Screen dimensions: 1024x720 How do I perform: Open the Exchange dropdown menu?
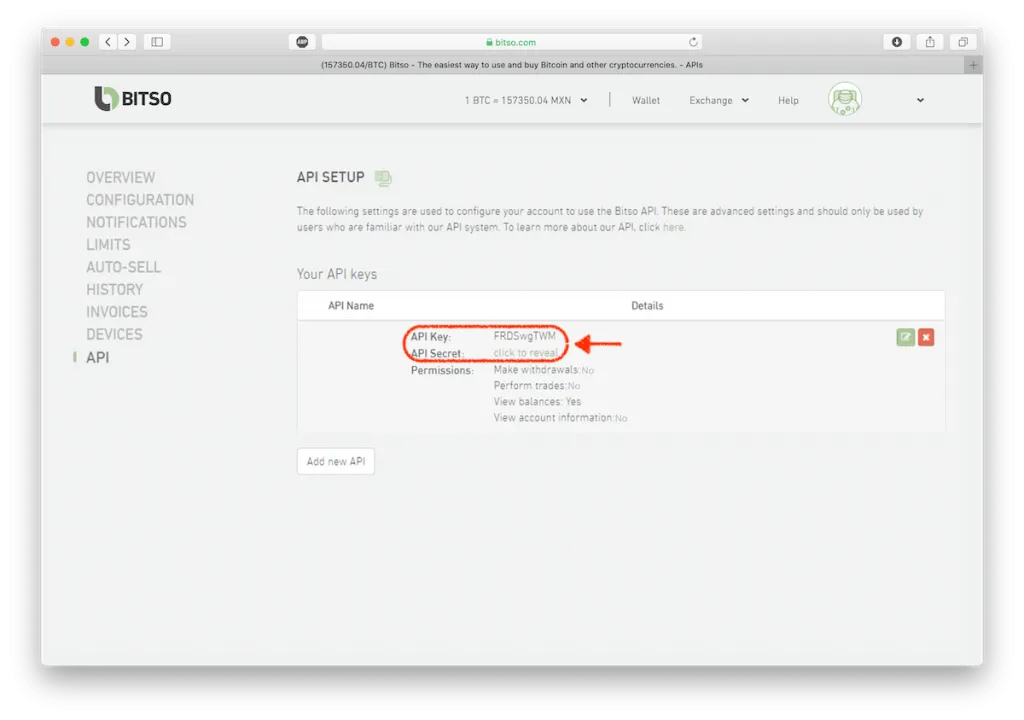[719, 100]
